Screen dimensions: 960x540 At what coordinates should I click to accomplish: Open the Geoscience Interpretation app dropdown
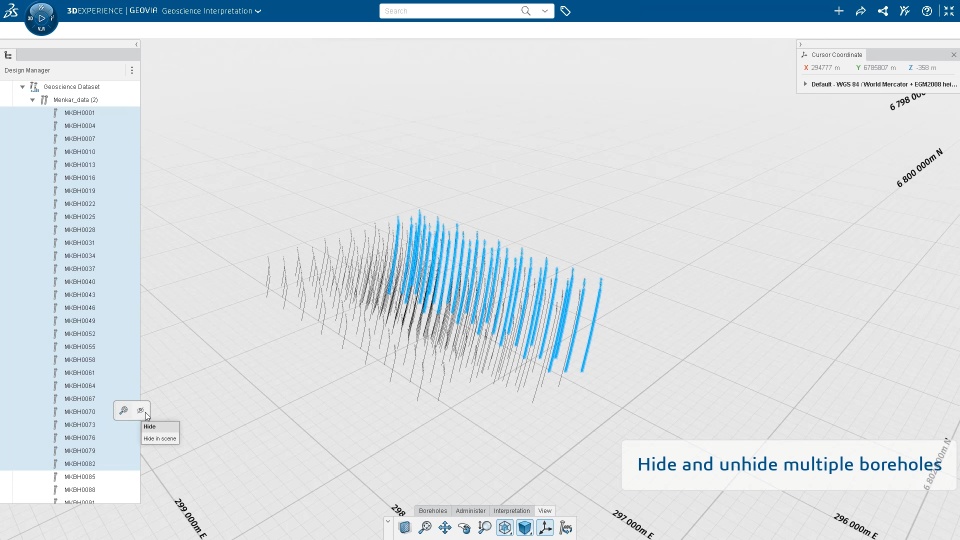(258, 11)
